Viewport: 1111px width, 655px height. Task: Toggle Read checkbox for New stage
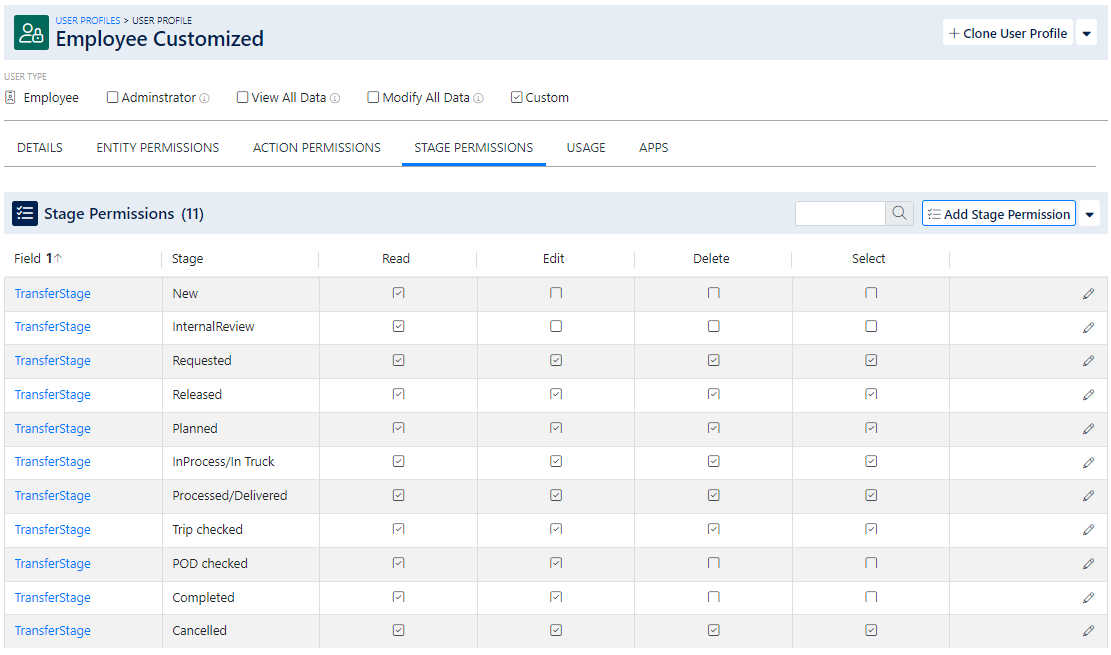[x=398, y=293]
